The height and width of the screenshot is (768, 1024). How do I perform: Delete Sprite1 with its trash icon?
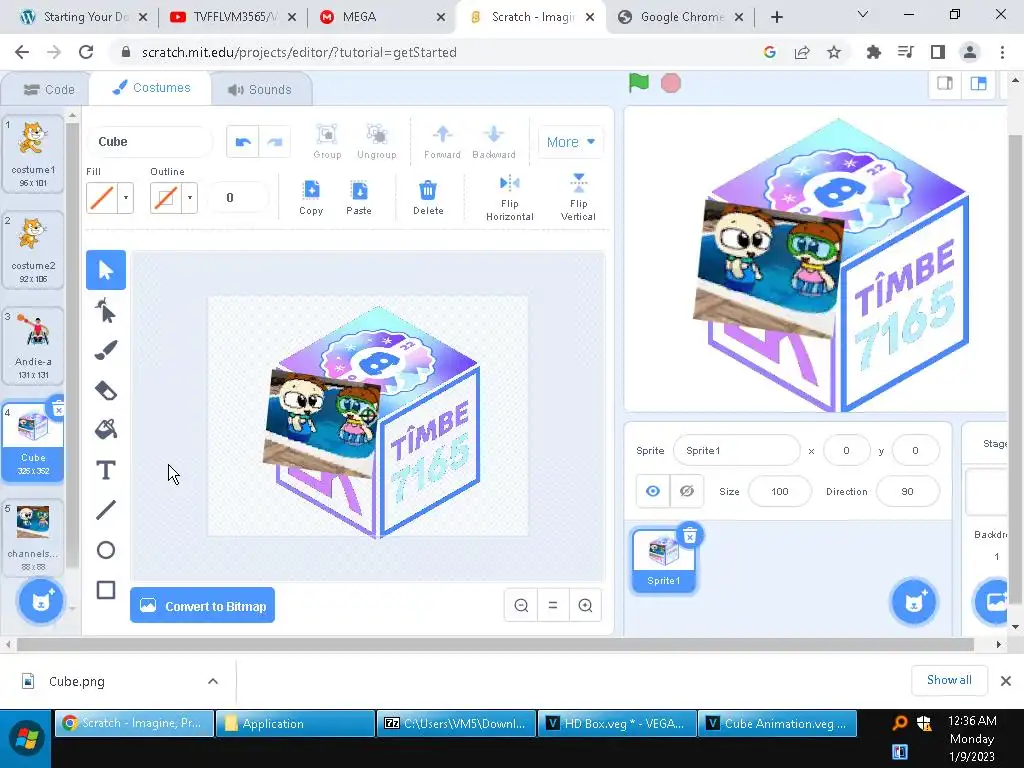[x=690, y=536]
